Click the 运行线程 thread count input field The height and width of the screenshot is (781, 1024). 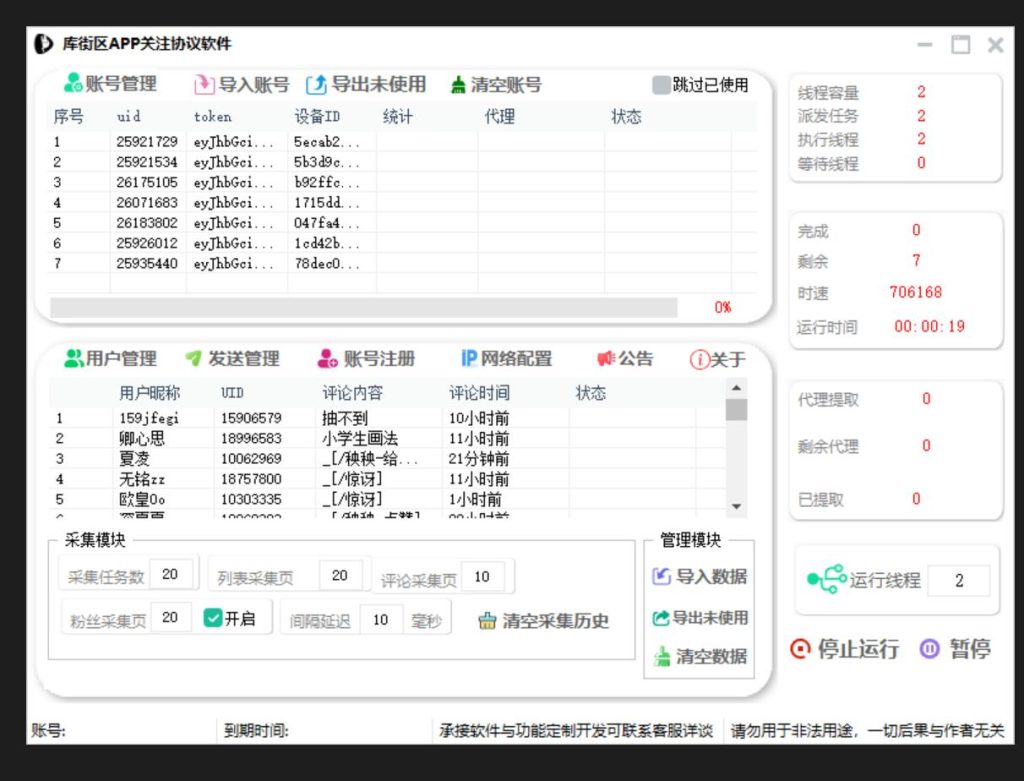pos(958,580)
